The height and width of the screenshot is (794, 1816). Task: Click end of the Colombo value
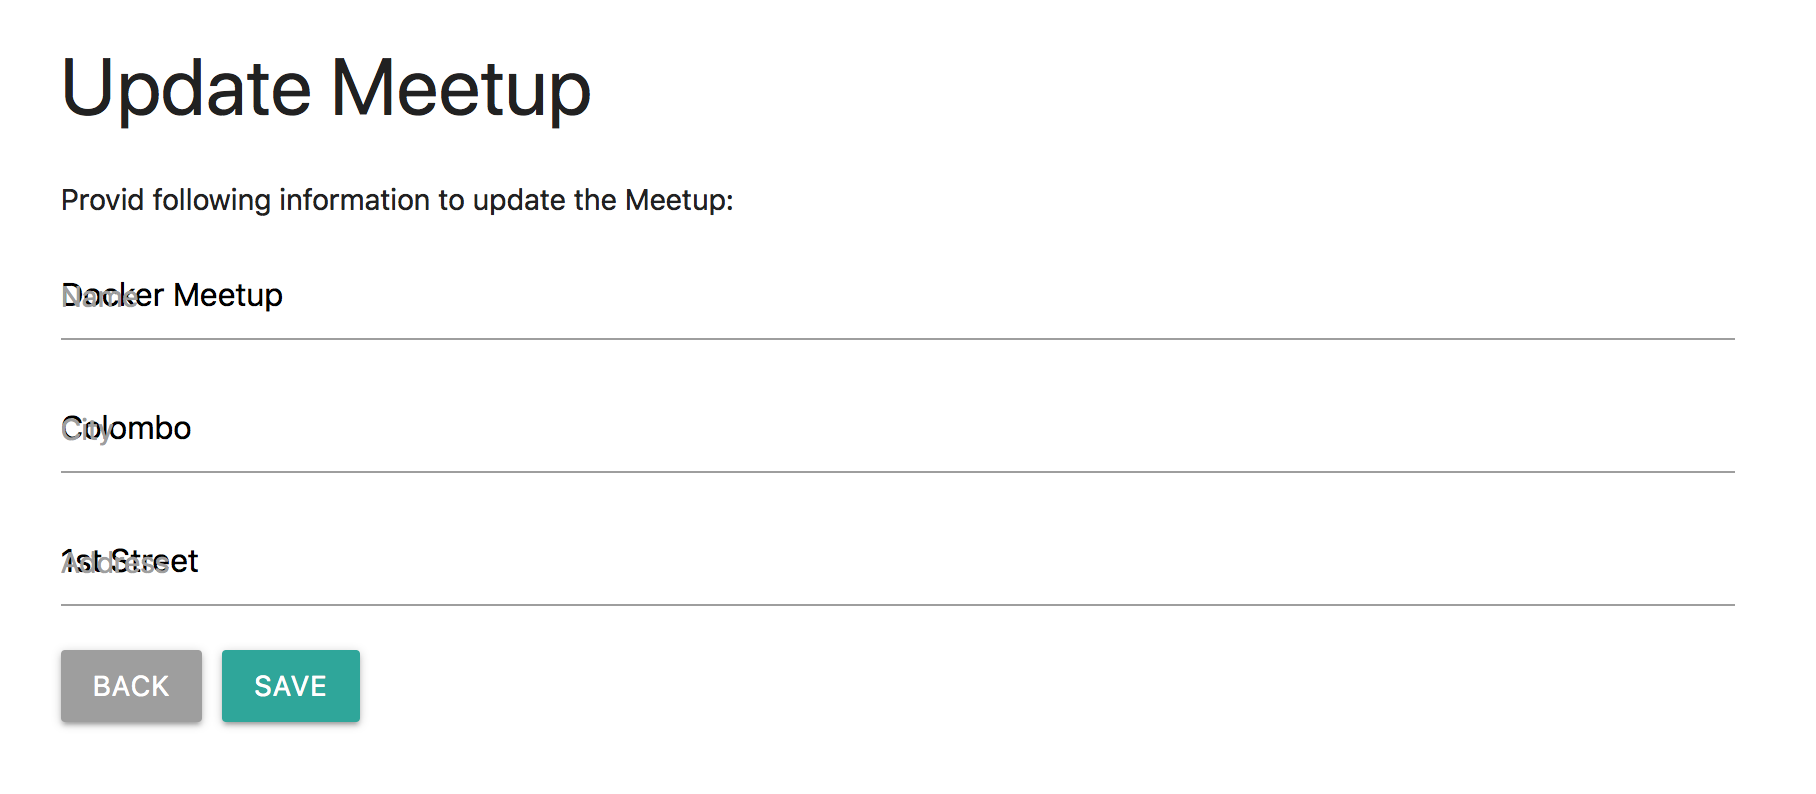click(190, 428)
